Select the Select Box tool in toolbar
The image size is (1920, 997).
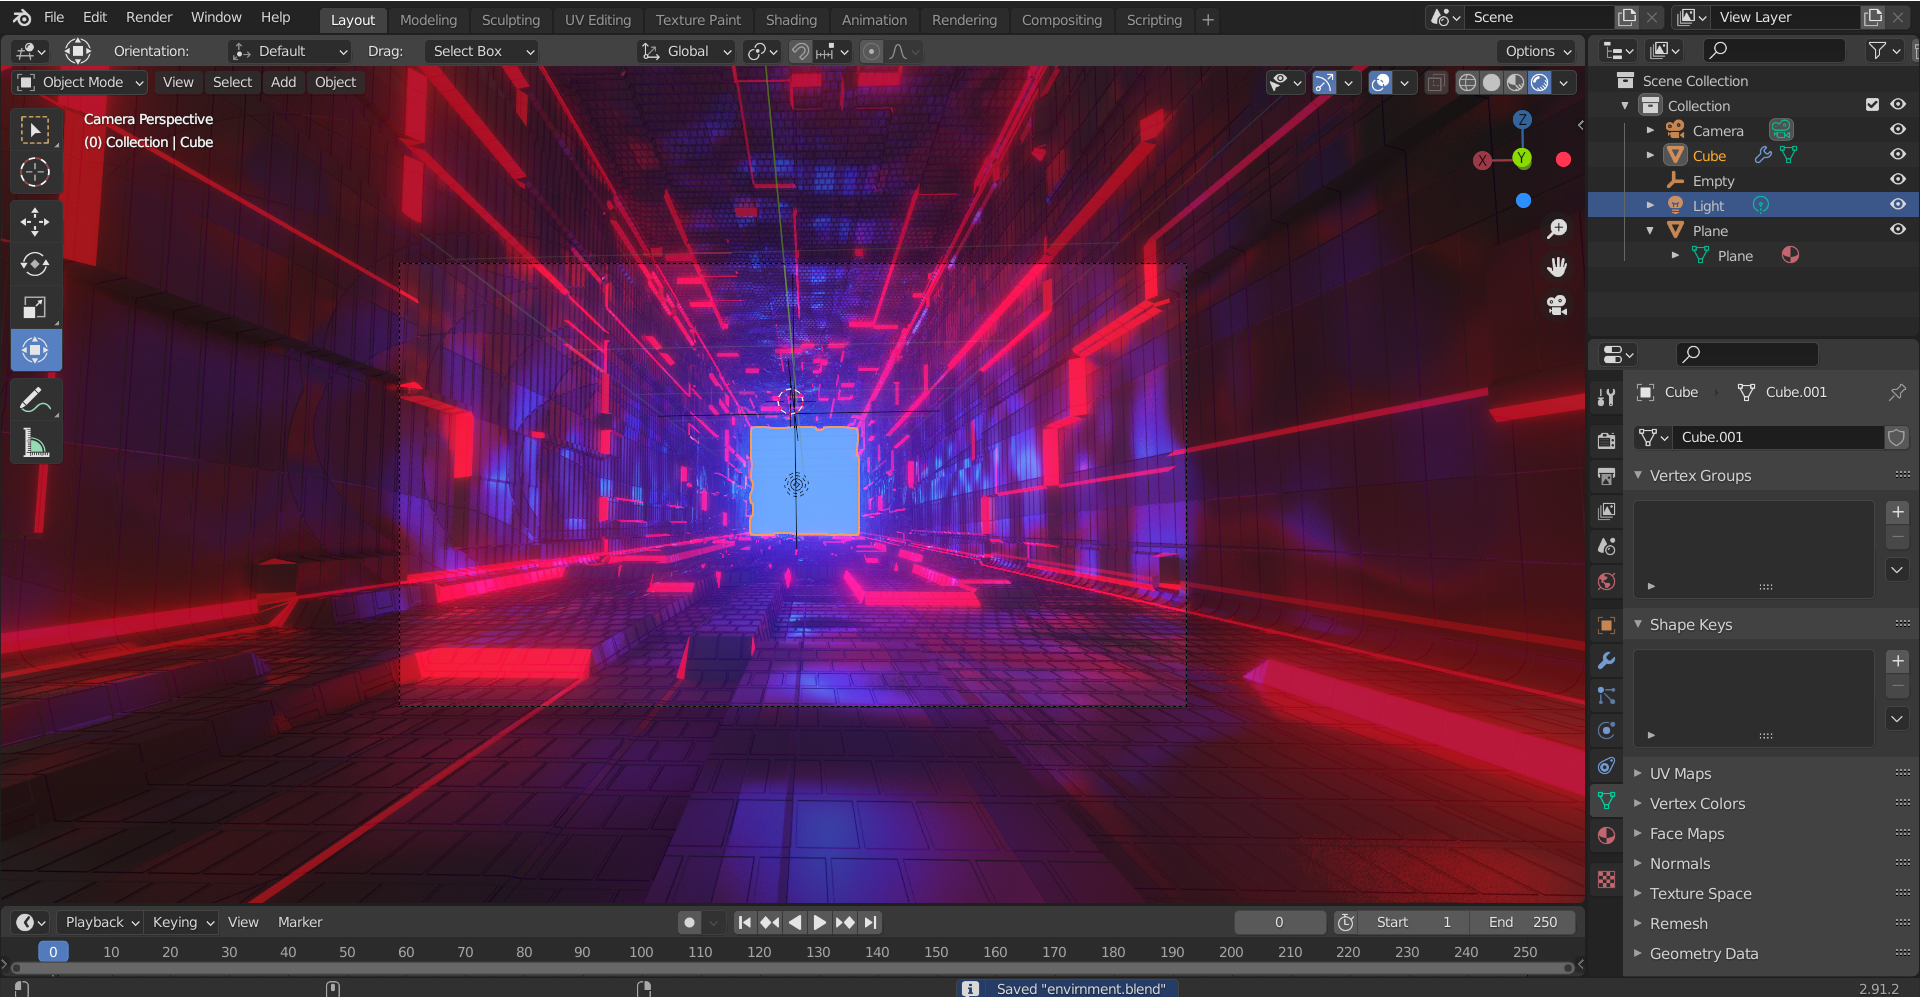point(35,130)
